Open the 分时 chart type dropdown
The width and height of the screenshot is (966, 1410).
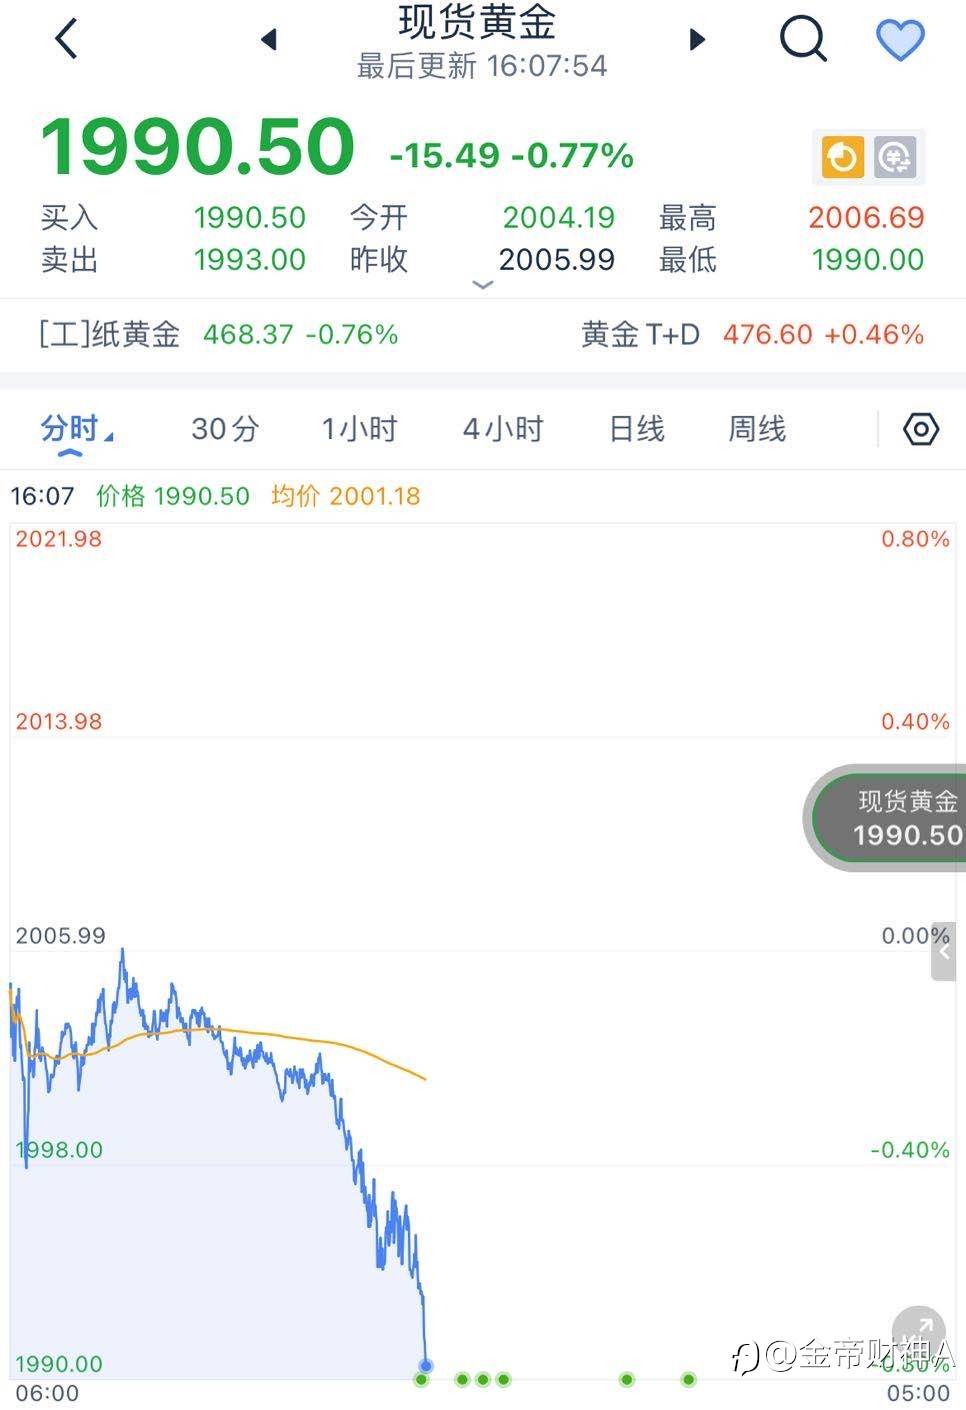tap(75, 430)
